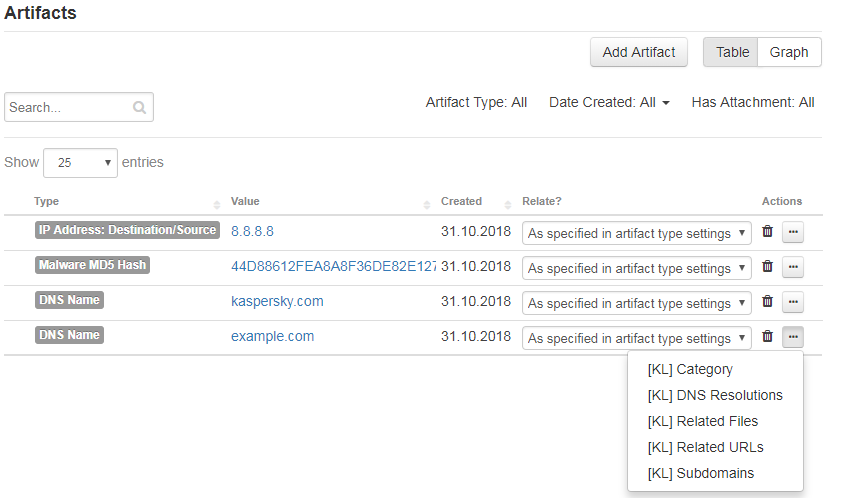The image size is (843, 498).
Task: Change the Show entries count dropdown
Action: click(x=80, y=162)
